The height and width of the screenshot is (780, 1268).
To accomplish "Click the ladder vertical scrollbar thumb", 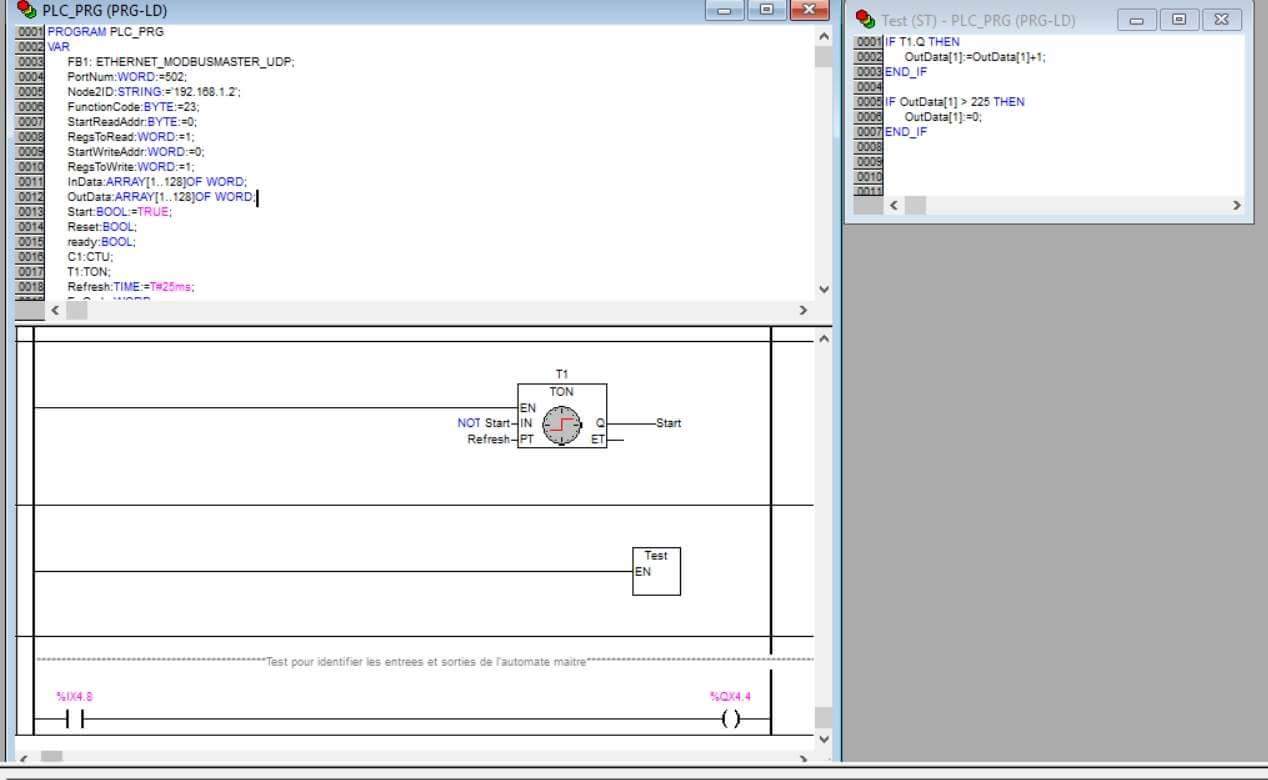I will click(x=823, y=717).
